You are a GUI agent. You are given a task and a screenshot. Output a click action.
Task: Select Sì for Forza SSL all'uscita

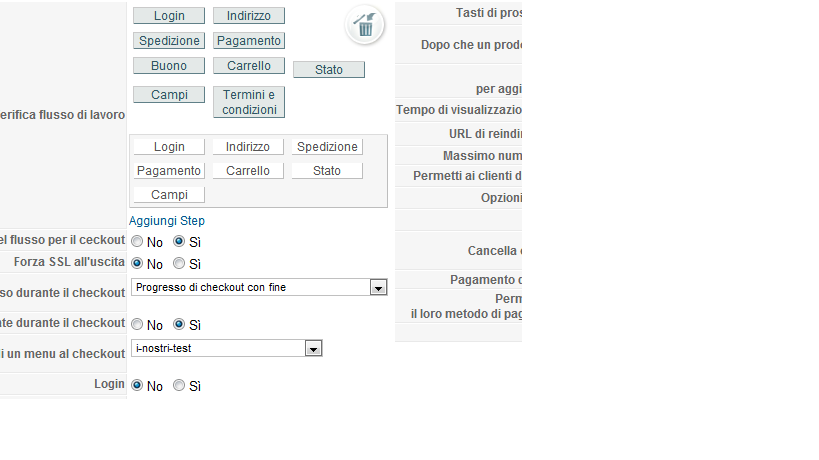coord(179,263)
